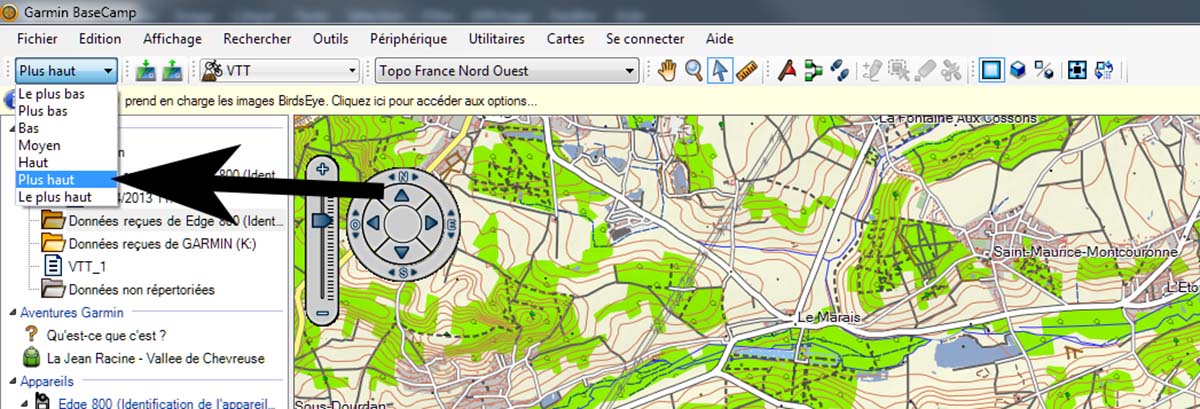The image size is (1200, 409).
Task: Select 'Données reçues de Edge 800' folder
Action: (x=163, y=221)
